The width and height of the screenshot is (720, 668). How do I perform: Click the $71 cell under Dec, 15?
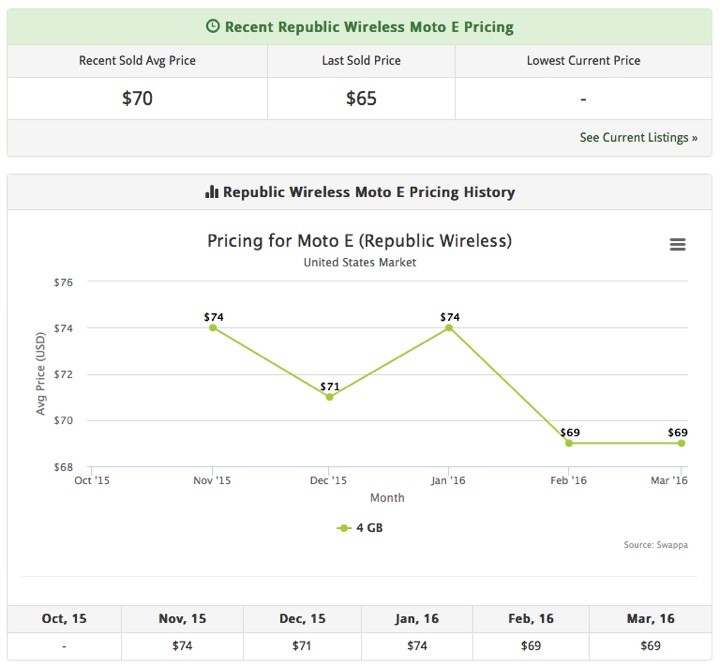tap(302, 646)
